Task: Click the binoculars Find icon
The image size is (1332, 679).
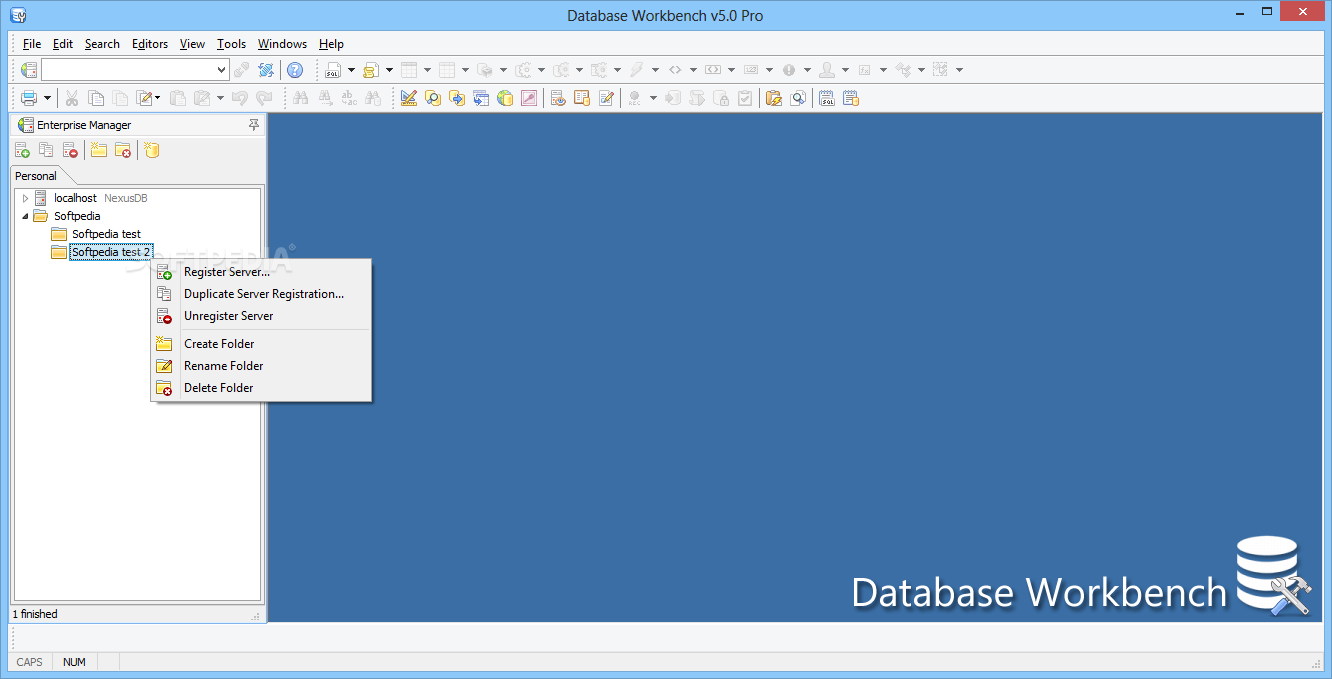Action: tap(300, 98)
